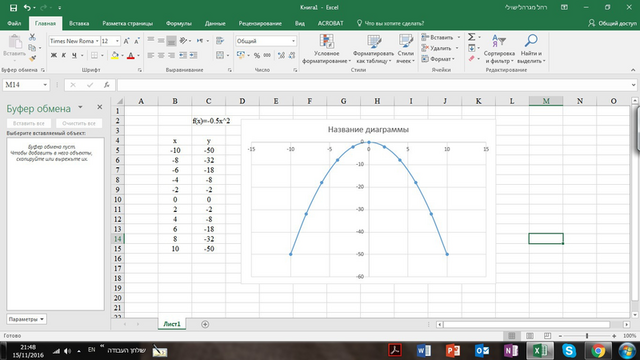Open Chrome from the Windows taskbar

[x=598, y=351]
